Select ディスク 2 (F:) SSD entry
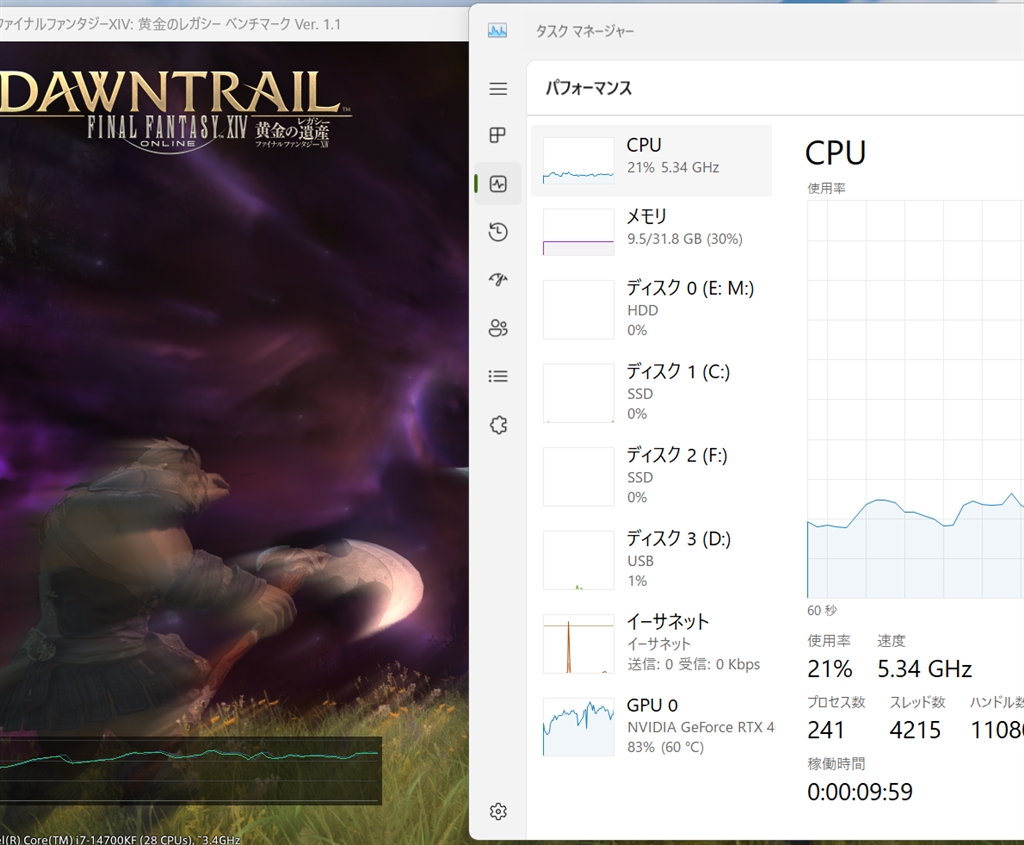This screenshot has height=845, width=1024. click(651, 477)
